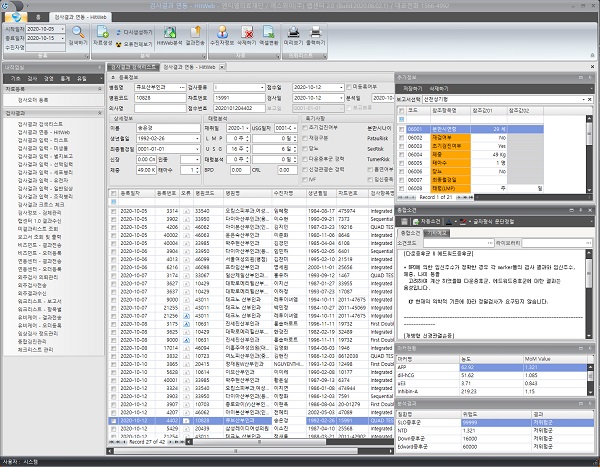Click 글자형식 in 종합소견 toolbar

pos(483,221)
